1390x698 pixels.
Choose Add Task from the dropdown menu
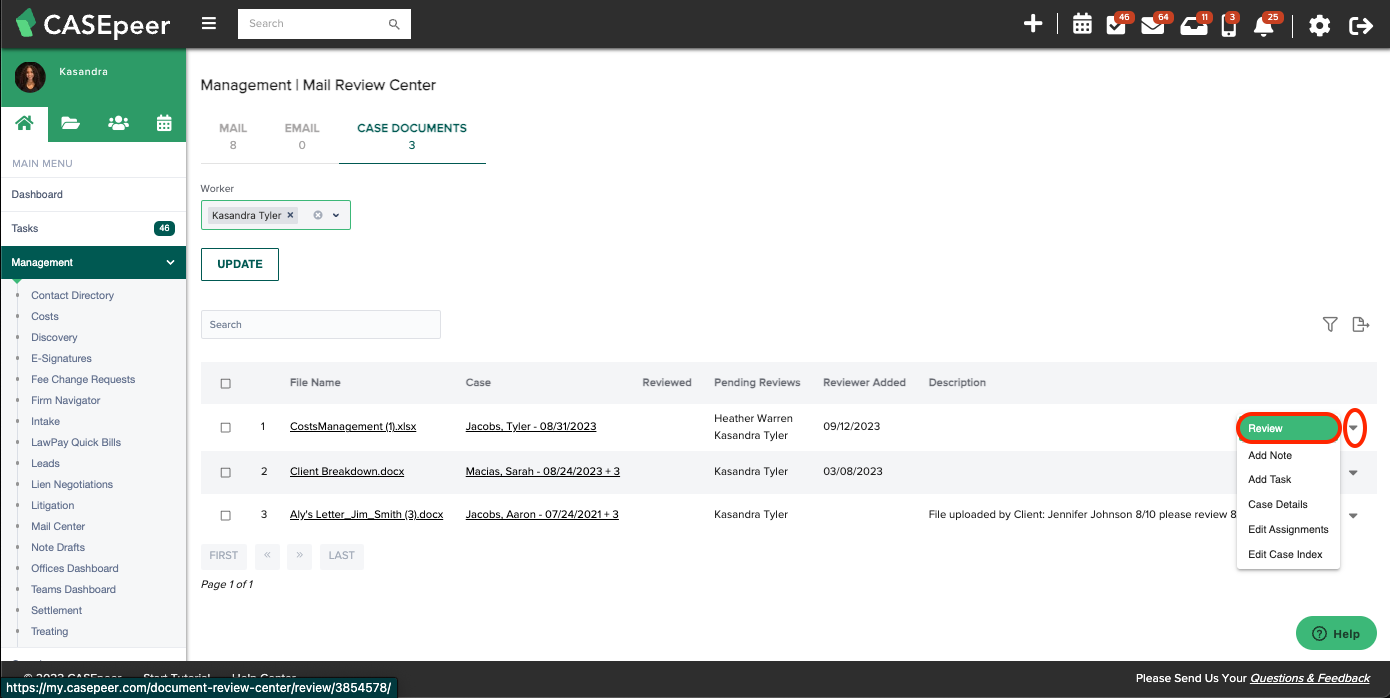pos(1288,479)
